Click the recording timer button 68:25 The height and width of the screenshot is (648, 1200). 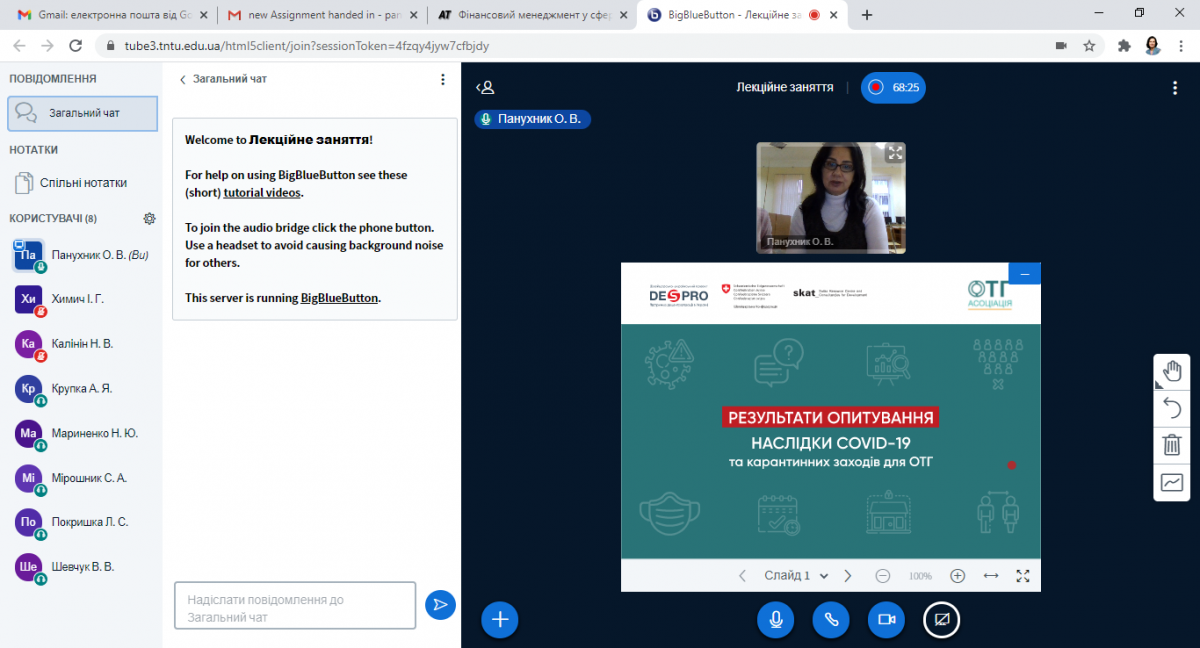point(893,88)
